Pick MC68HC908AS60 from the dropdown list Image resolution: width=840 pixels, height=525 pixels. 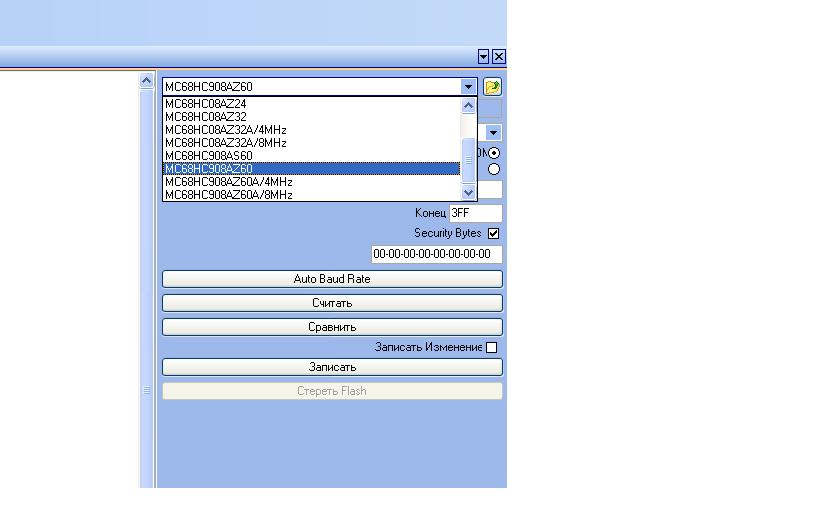[311, 155]
